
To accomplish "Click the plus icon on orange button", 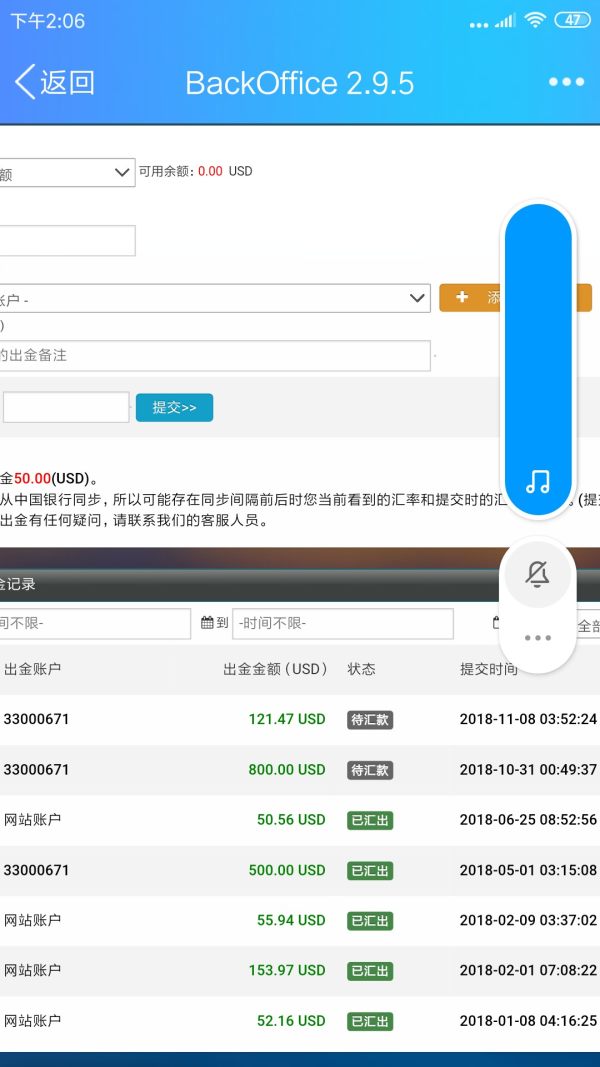I will tap(462, 297).
